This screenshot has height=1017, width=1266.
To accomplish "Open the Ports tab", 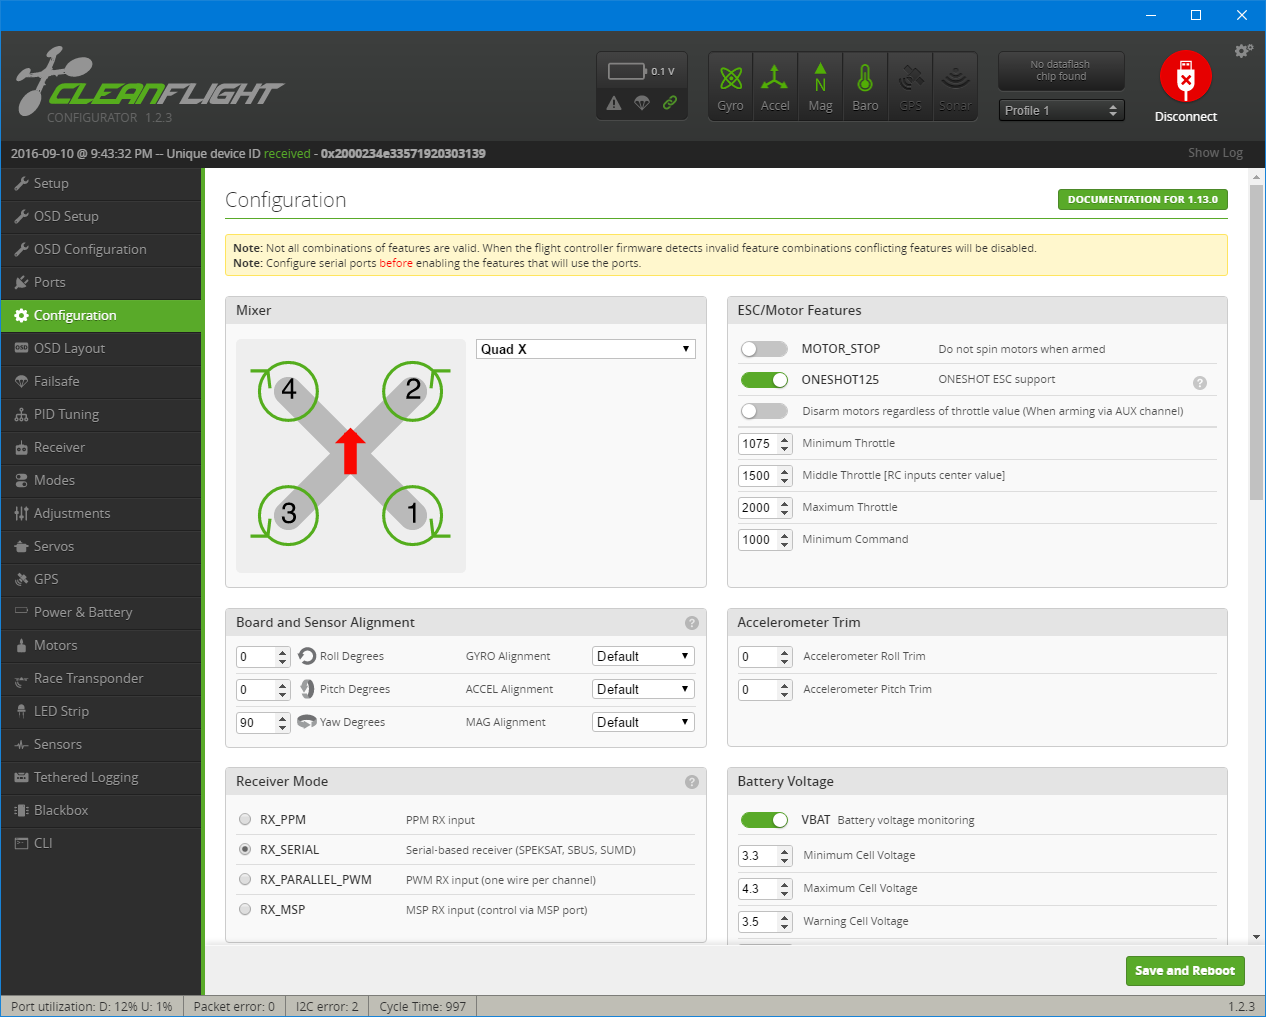I will pos(101,283).
